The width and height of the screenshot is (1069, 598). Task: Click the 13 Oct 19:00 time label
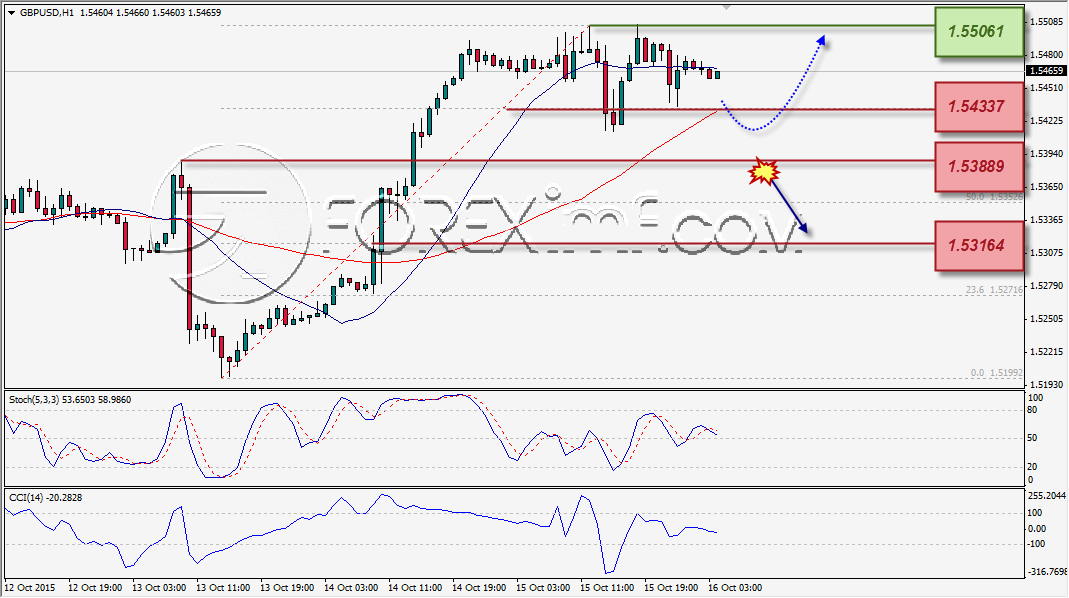tap(287, 587)
